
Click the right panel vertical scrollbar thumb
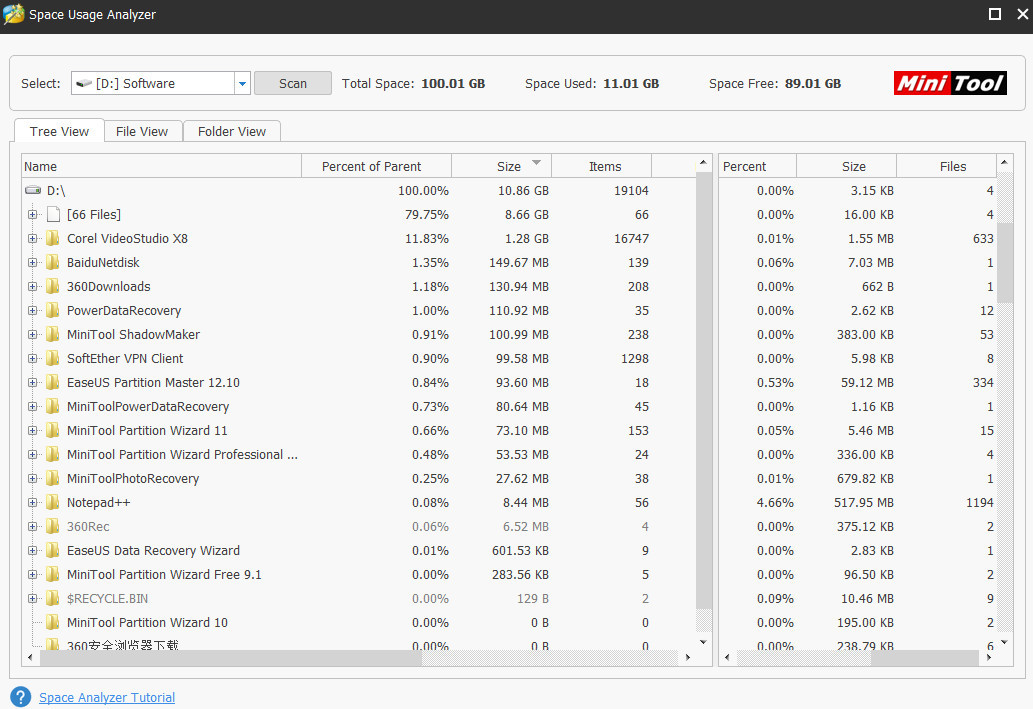[1005, 263]
